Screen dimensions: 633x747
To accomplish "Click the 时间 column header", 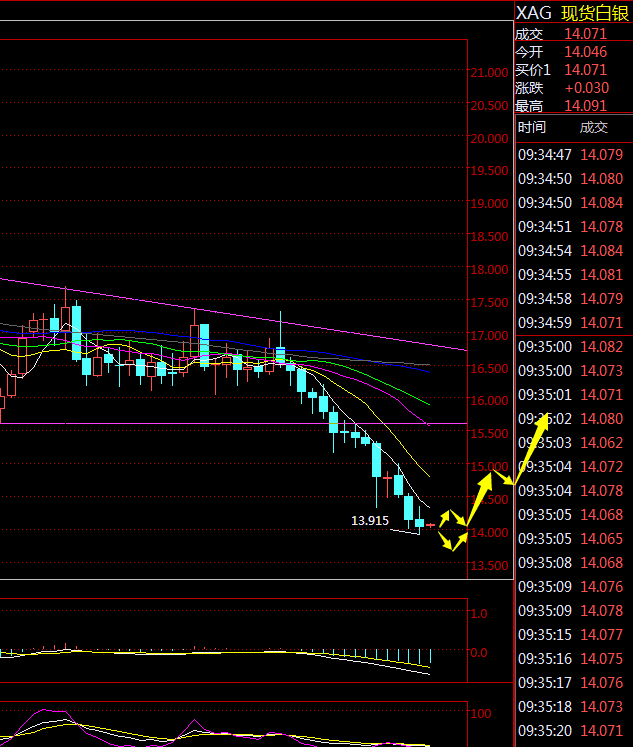I will (532, 127).
